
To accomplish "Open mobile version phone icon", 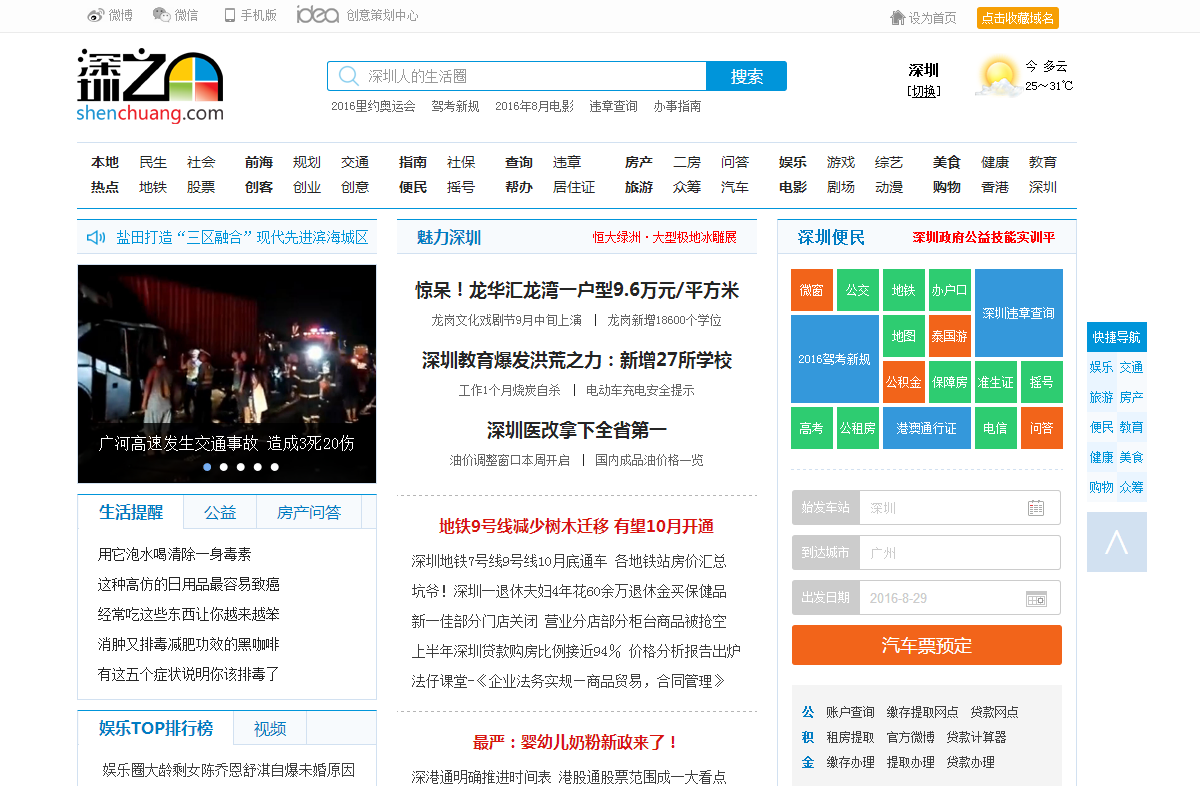I will click(230, 15).
